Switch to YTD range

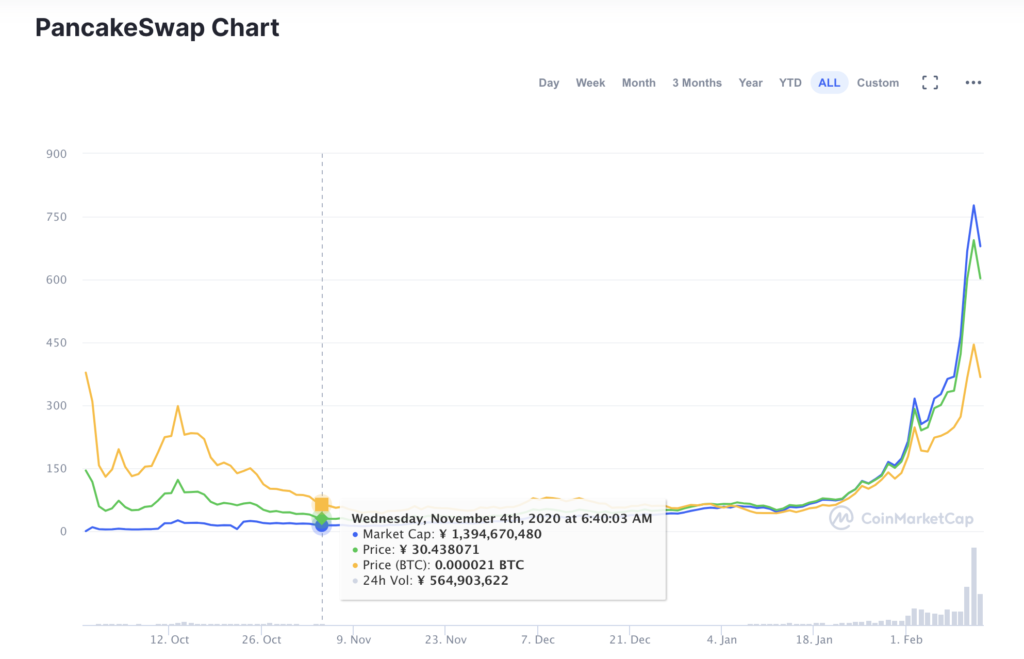(790, 83)
